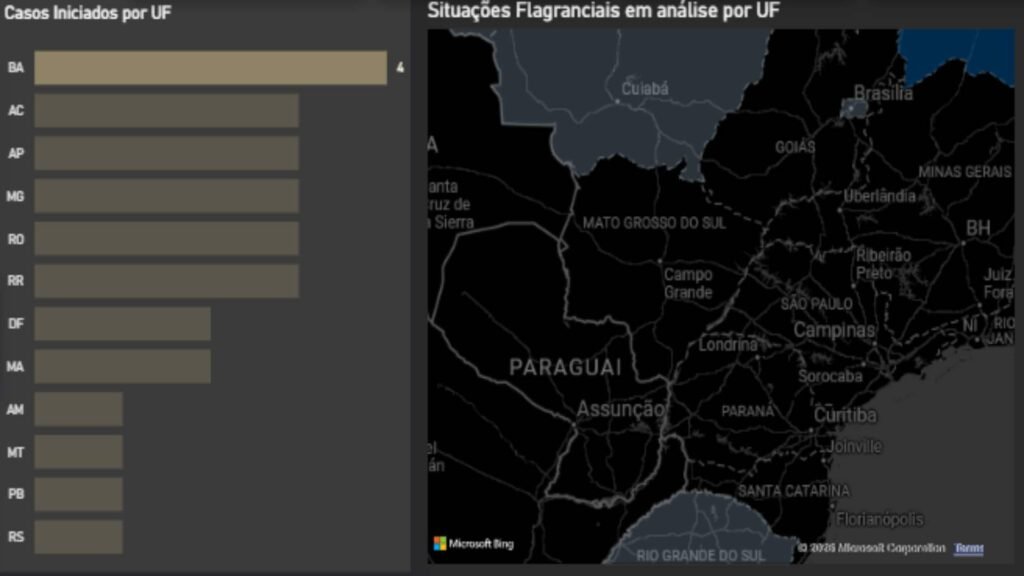Image resolution: width=1024 pixels, height=576 pixels.
Task: Click the Microsoft Bing logo on the map
Action: pos(474,543)
